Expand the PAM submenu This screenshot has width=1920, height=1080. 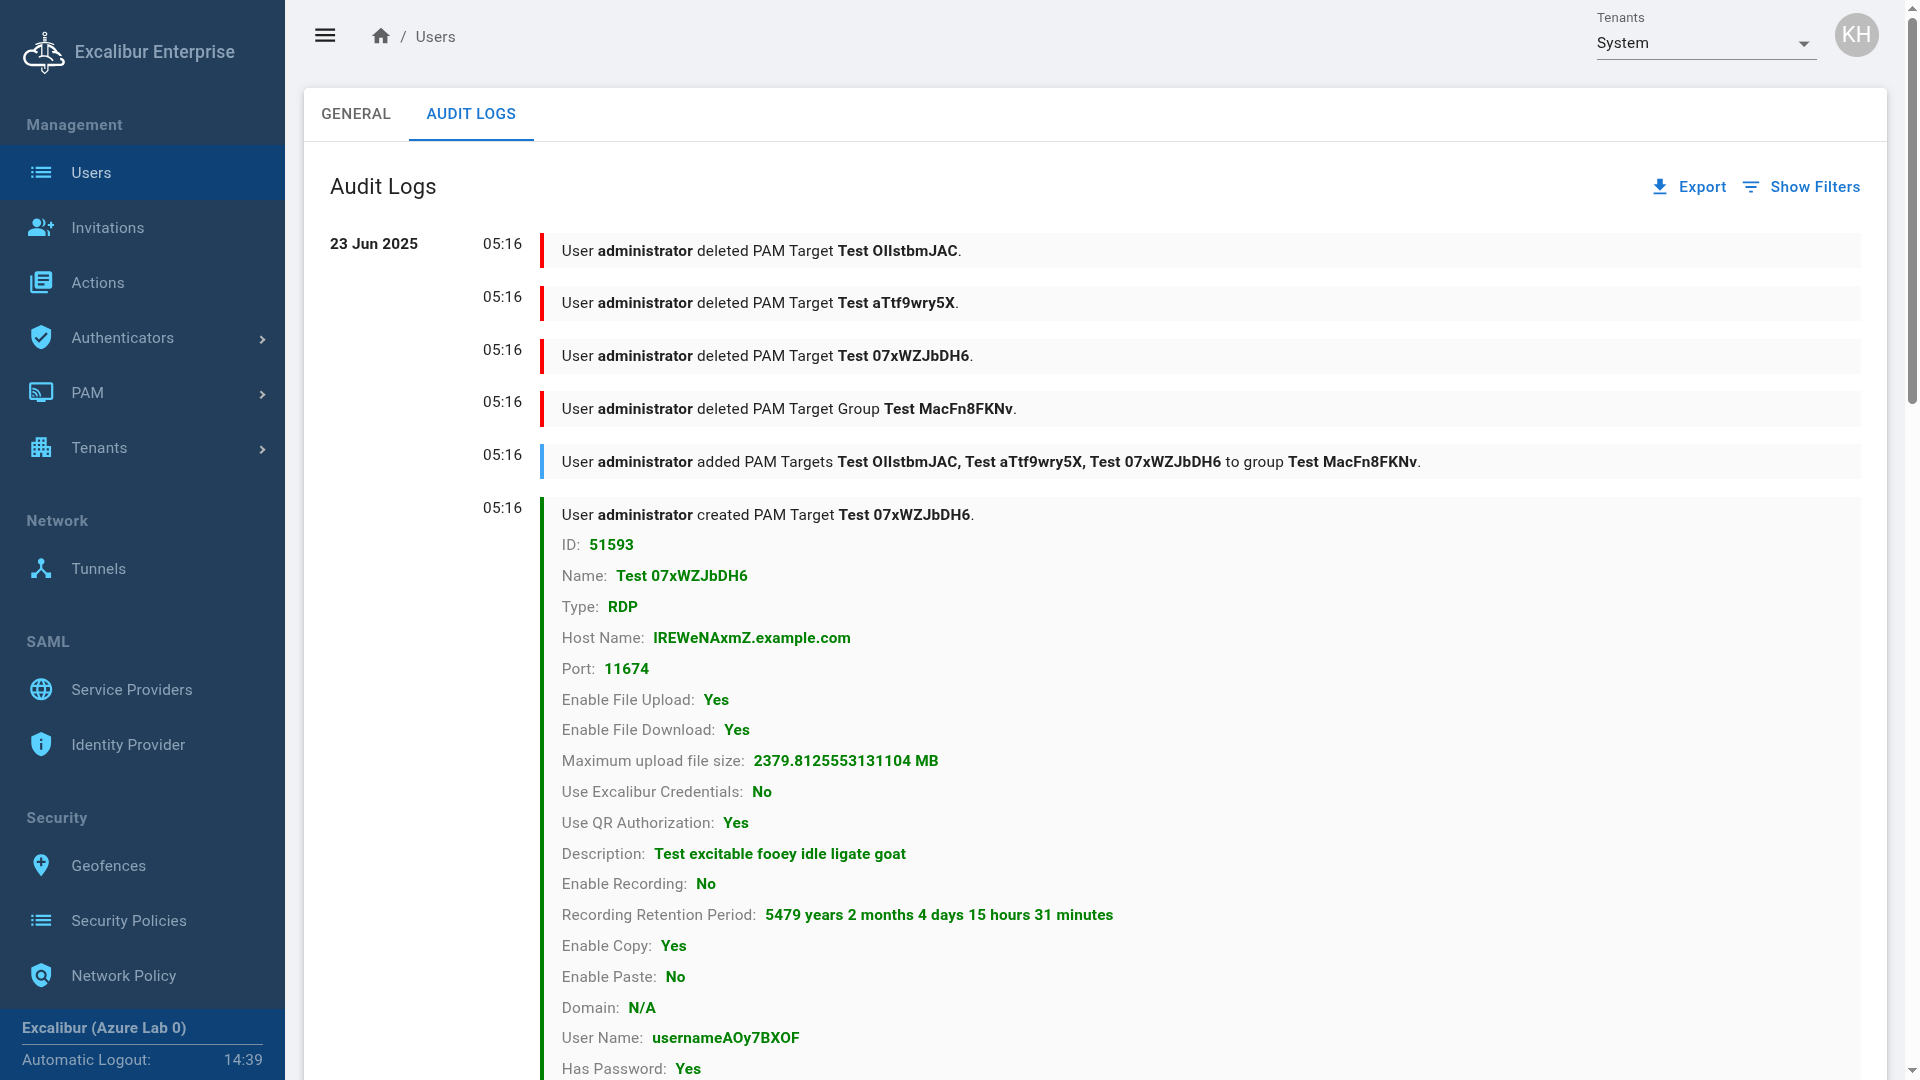tap(262, 394)
